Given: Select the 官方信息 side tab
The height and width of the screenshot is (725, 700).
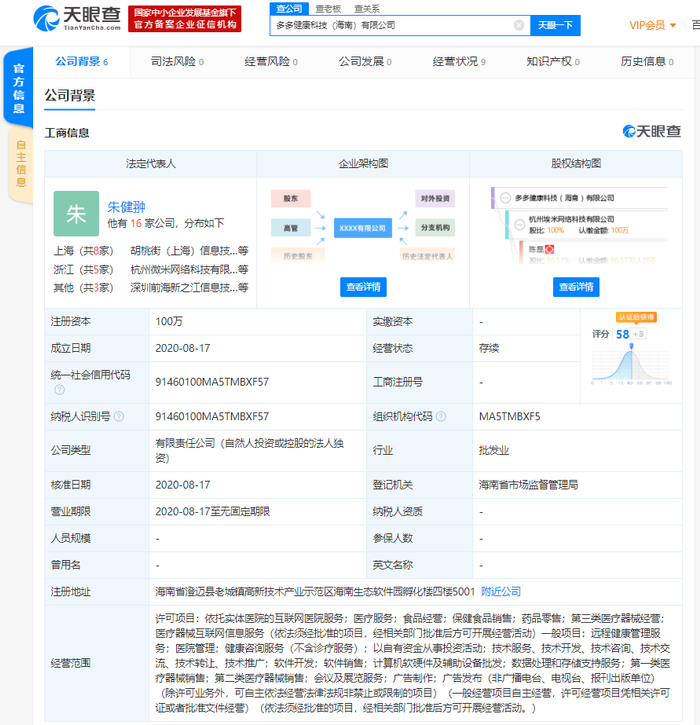Looking at the screenshot, I should click(x=18, y=88).
